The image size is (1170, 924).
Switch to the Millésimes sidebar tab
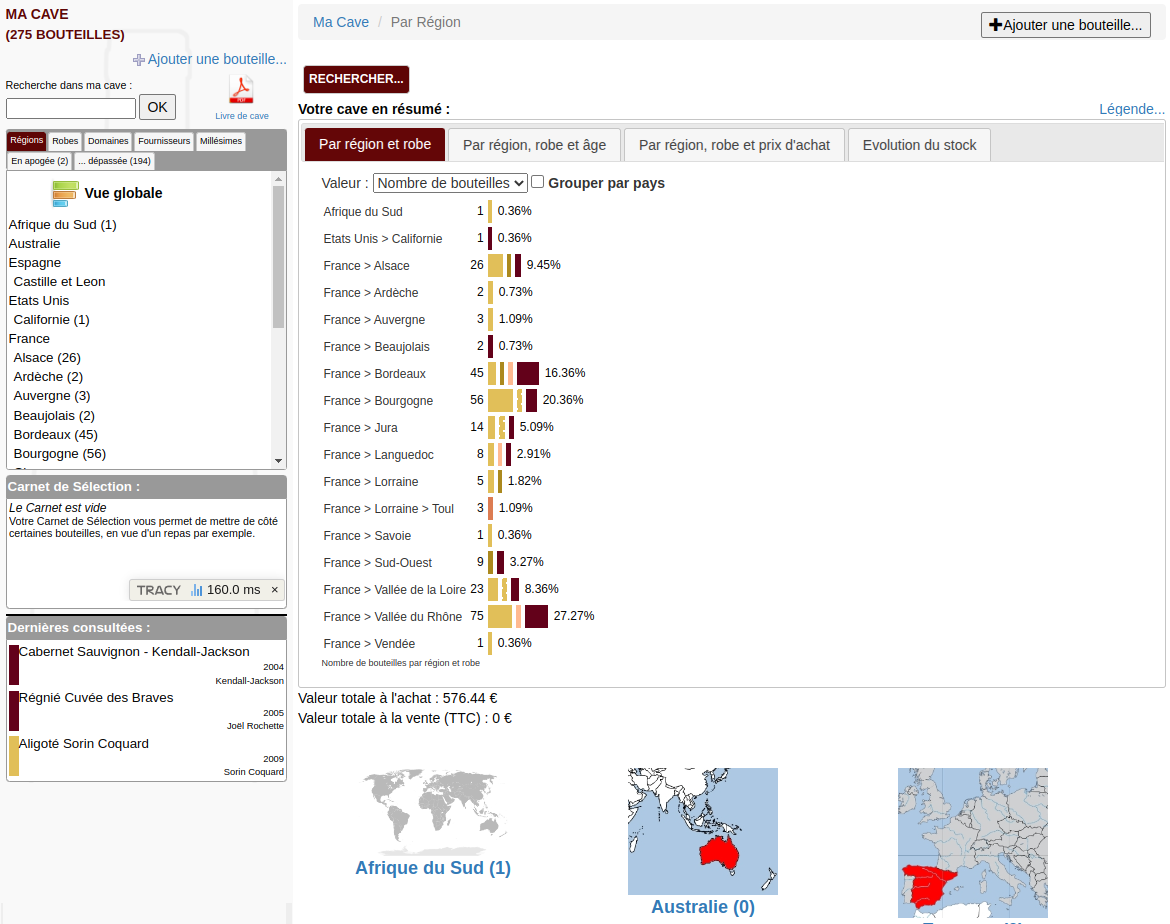(220, 141)
